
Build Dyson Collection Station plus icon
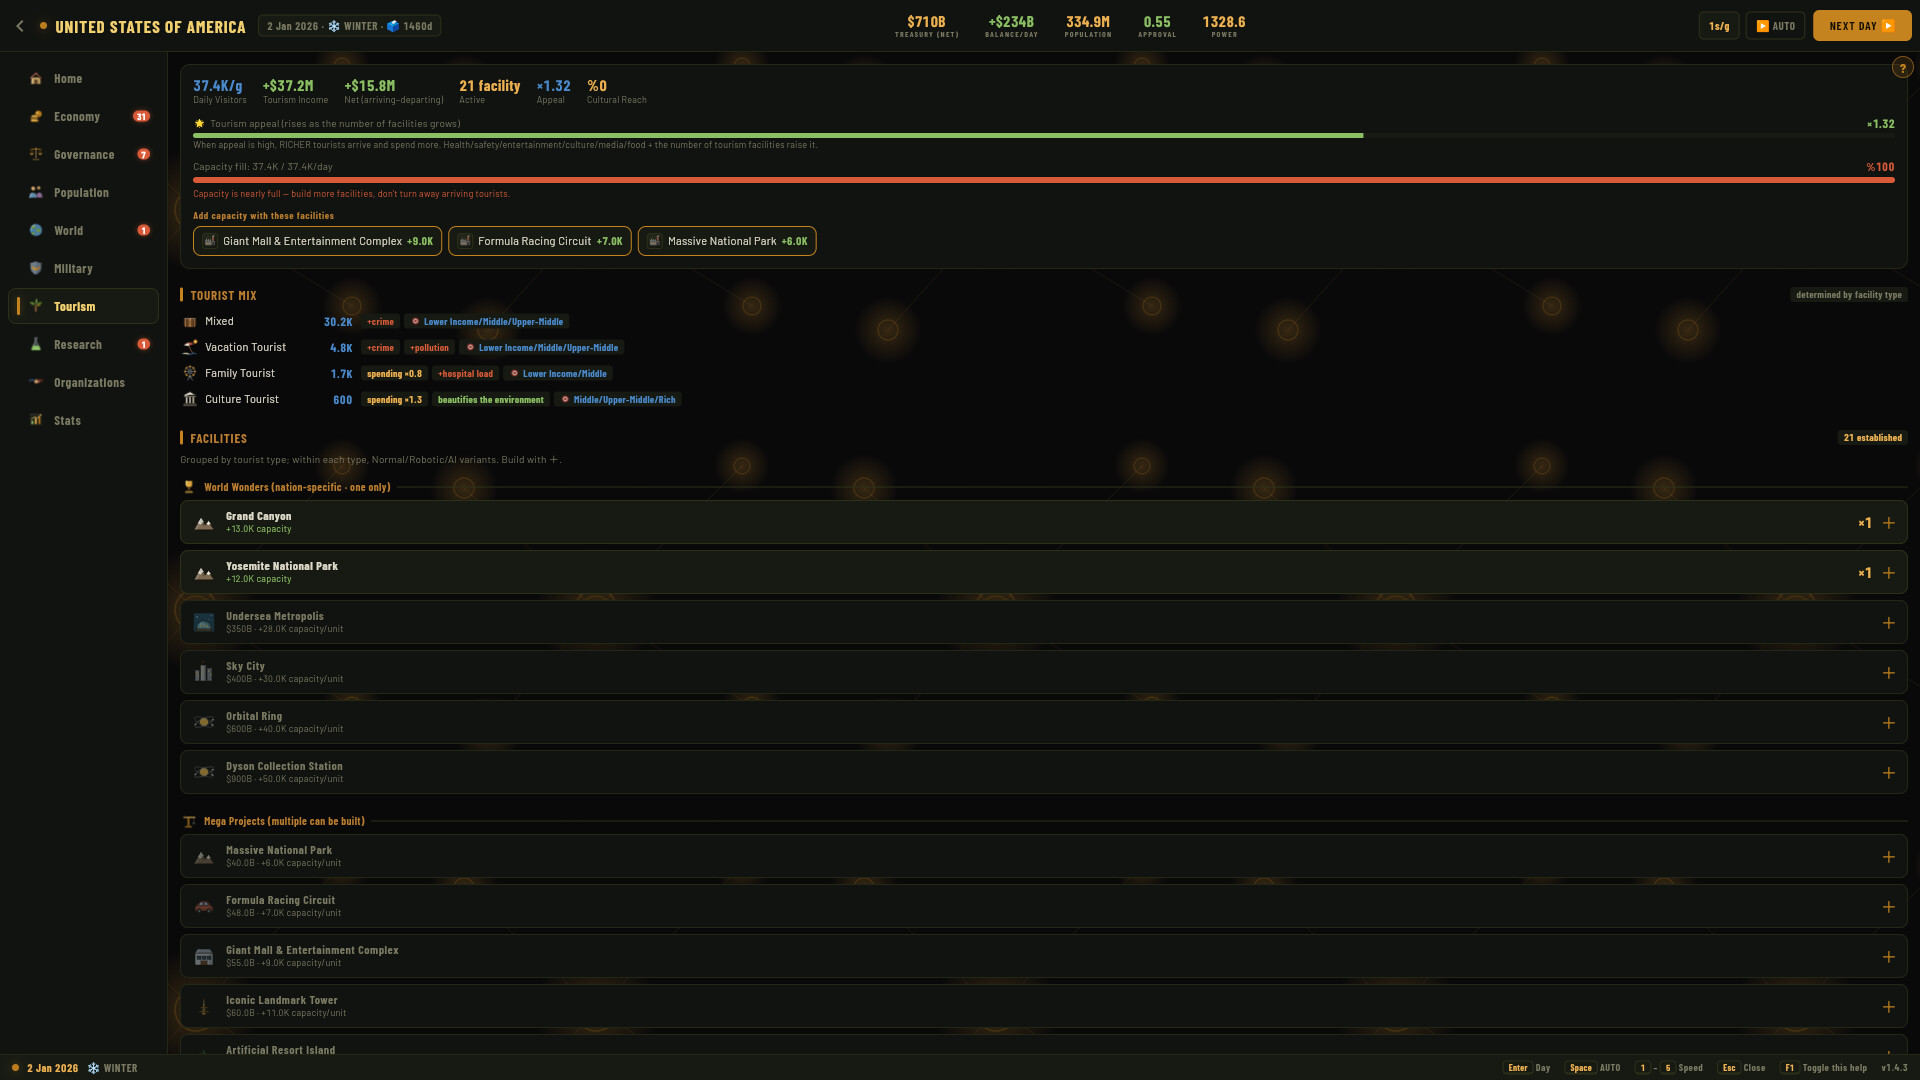[x=1889, y=773]
